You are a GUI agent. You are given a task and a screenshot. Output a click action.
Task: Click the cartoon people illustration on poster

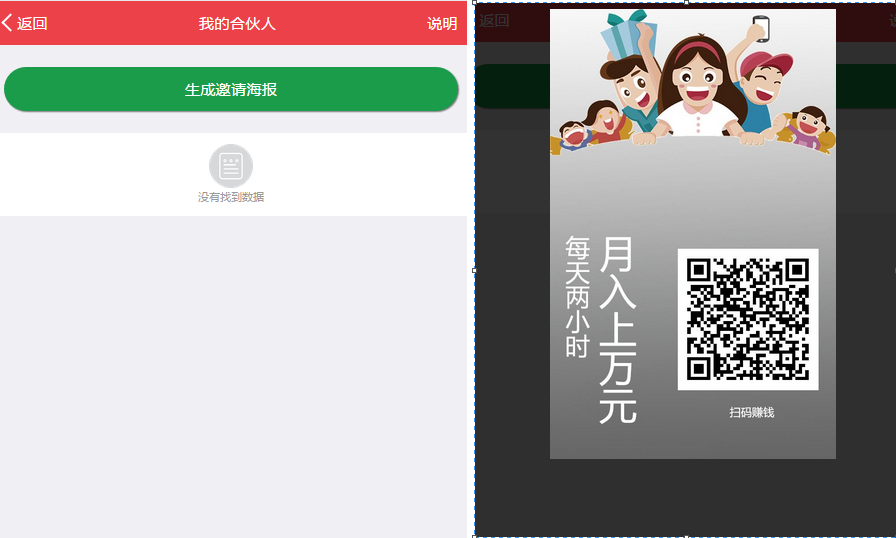pos(693,83)
